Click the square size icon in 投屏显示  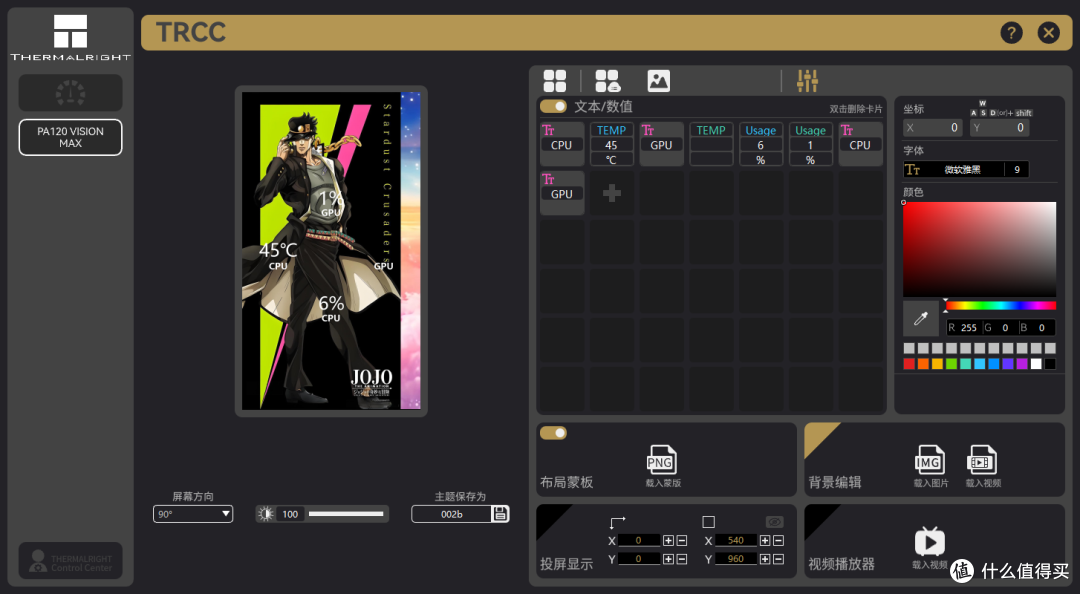[708, 522]
